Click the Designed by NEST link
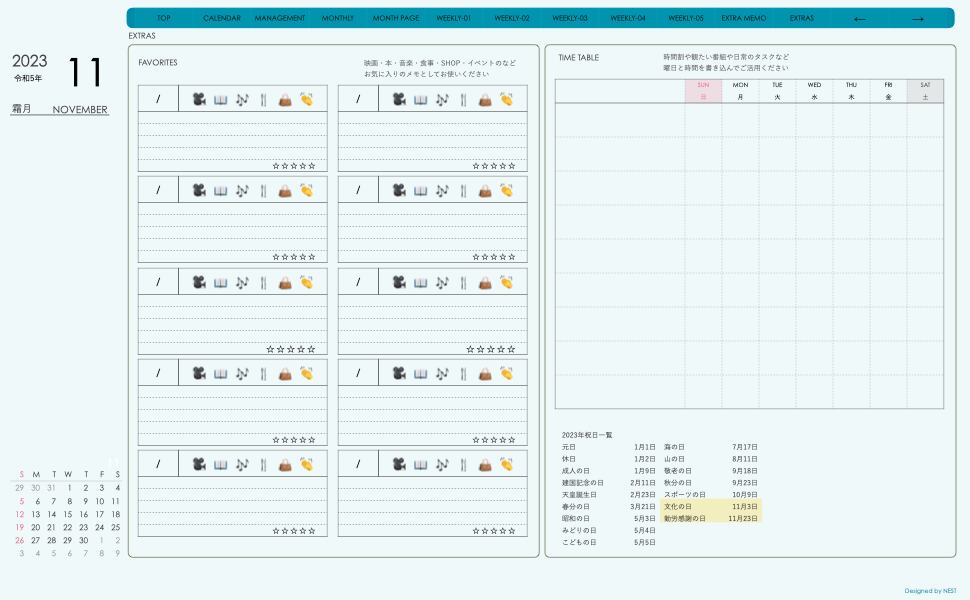 [x=930, y=591]
